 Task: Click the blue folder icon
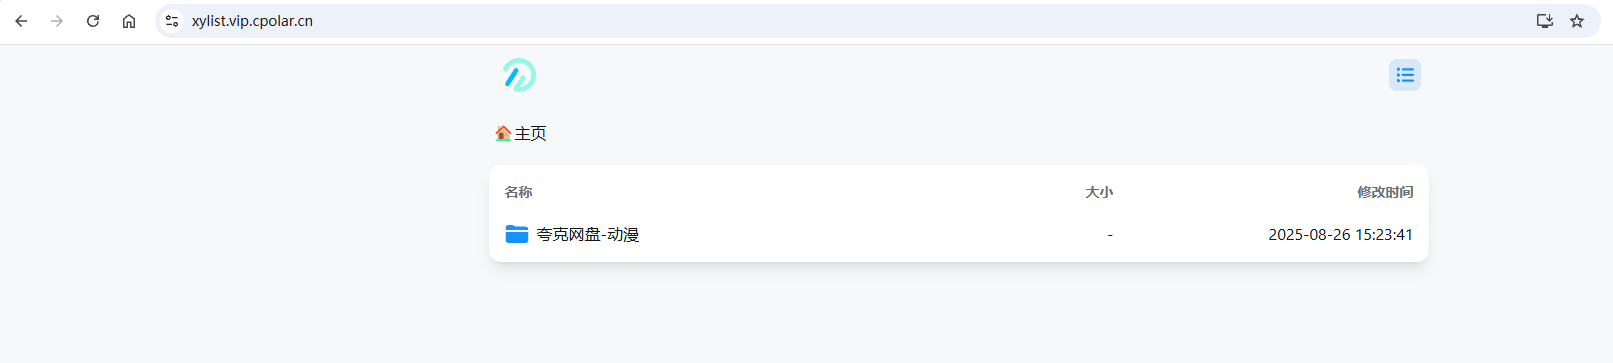pos(517,234)
